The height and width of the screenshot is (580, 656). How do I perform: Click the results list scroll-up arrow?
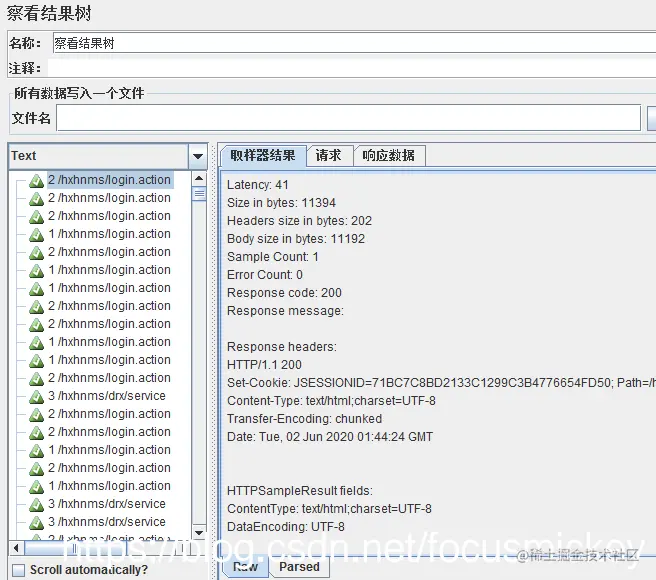click(199, 179)
